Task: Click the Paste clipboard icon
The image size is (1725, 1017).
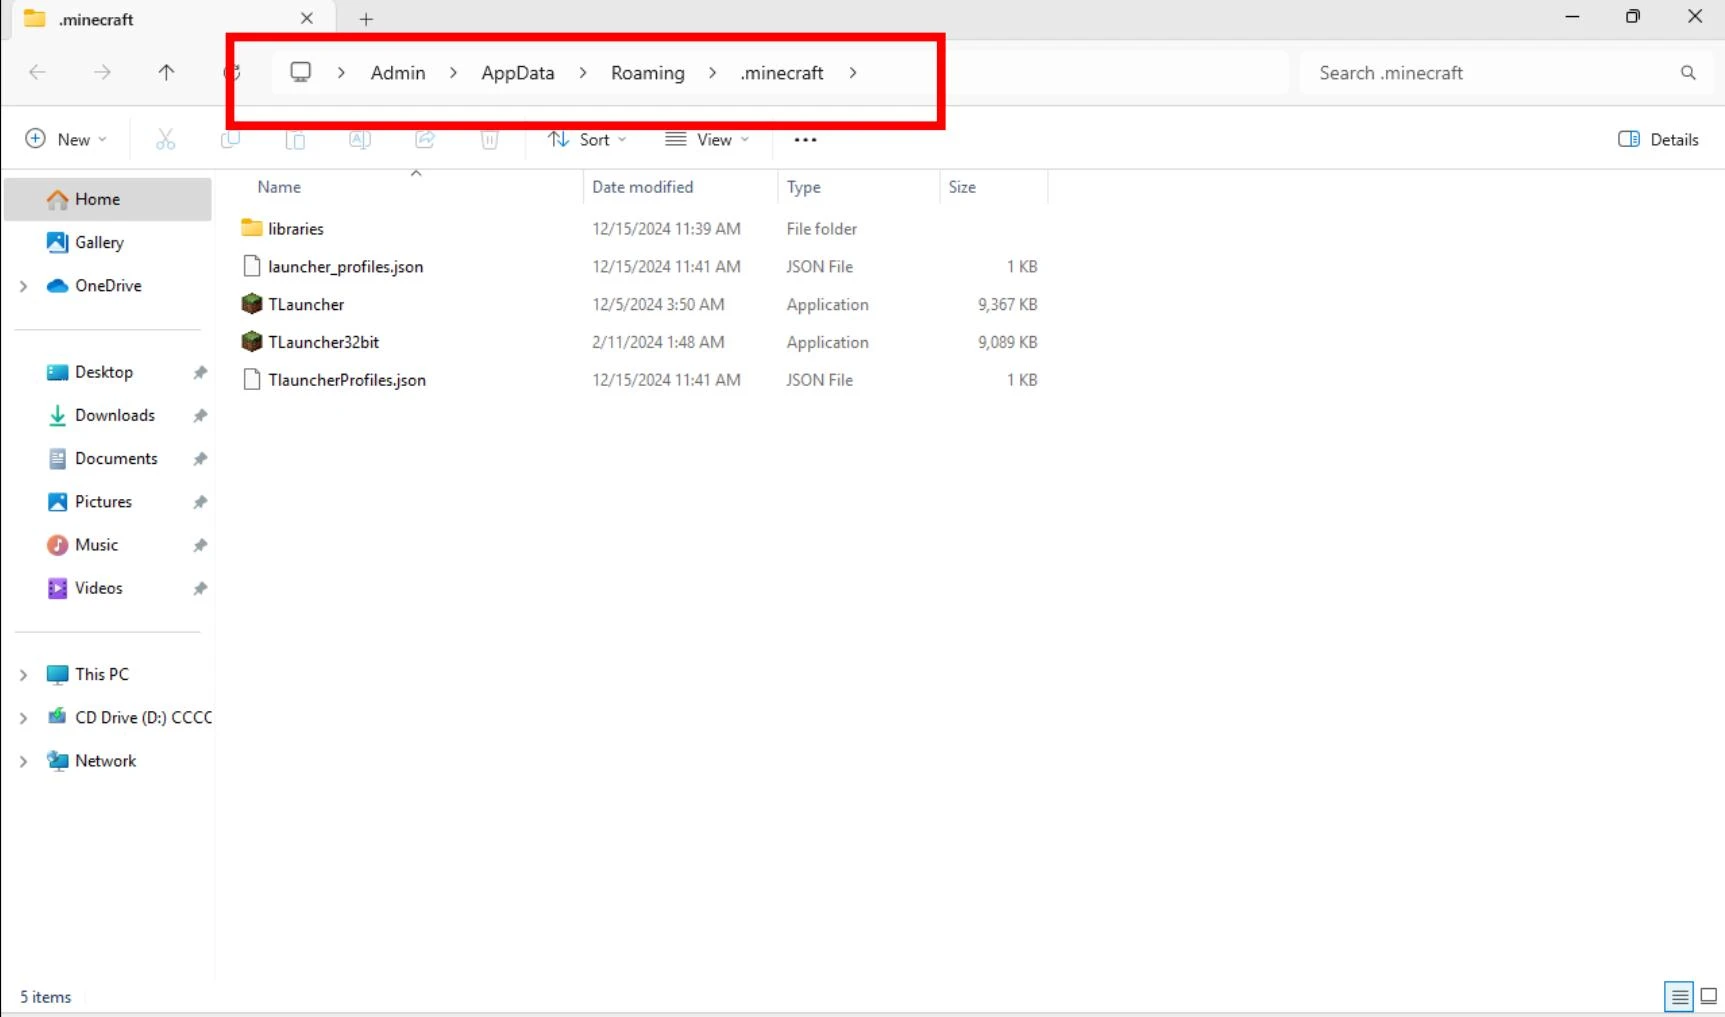Action: 295,140
